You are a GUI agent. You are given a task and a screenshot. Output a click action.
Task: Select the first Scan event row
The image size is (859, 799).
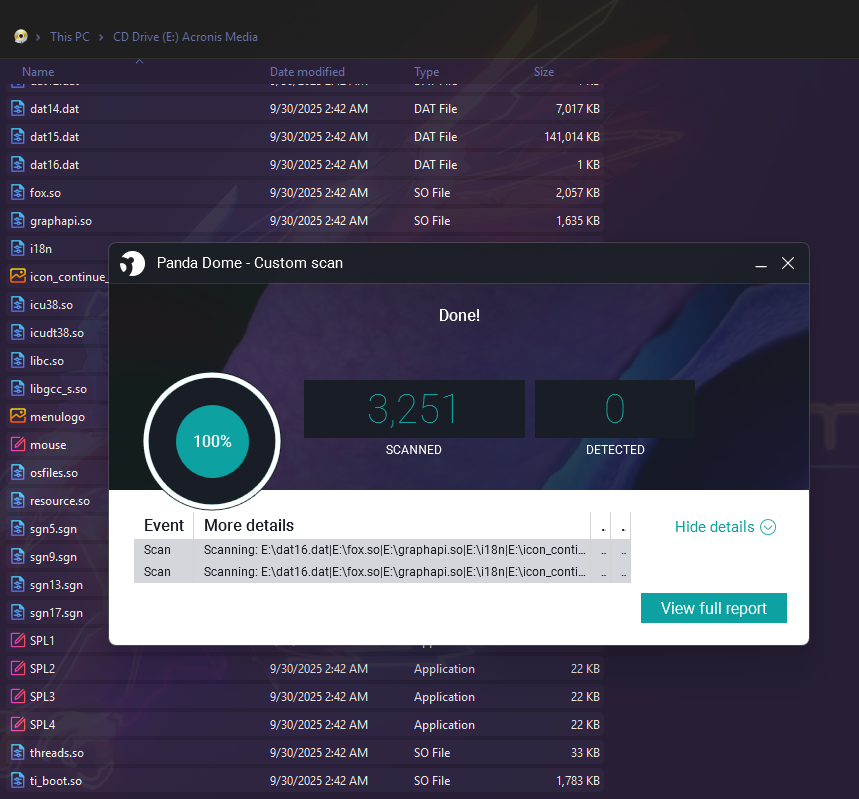pos(382,550)
